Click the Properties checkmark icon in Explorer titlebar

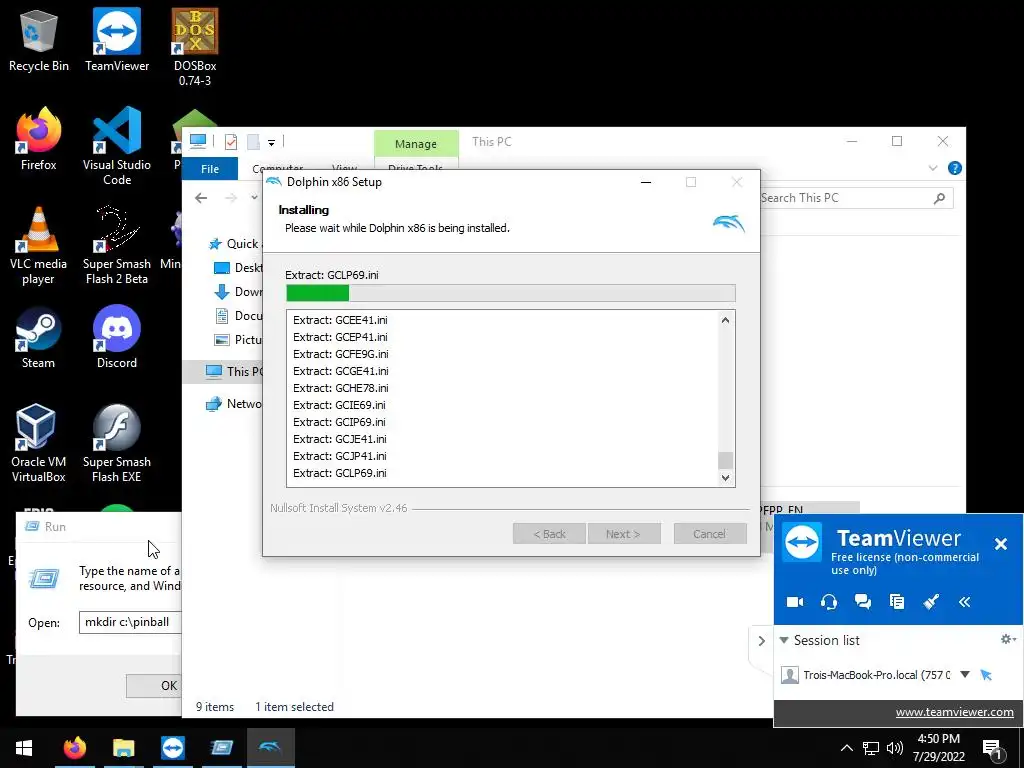coord(231,142)
